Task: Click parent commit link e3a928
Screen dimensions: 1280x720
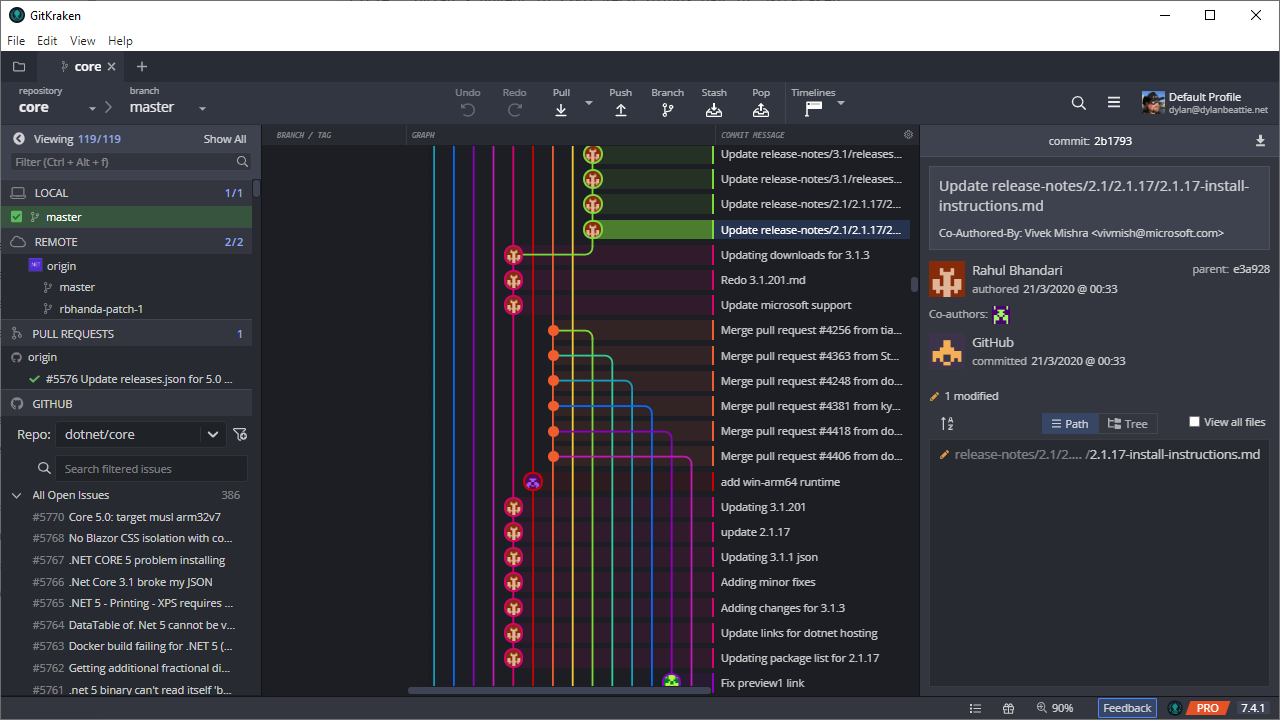Action: (1250, 270)
